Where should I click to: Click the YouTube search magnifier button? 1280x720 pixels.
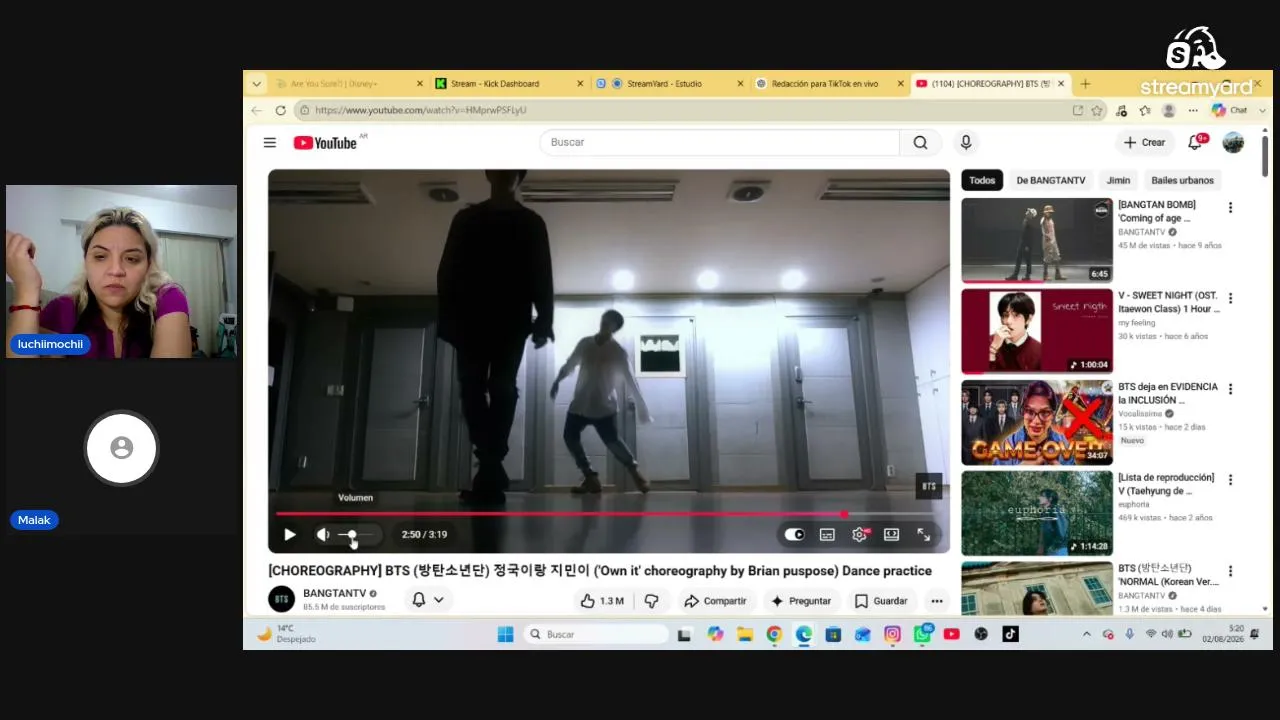tap(920, 142)
